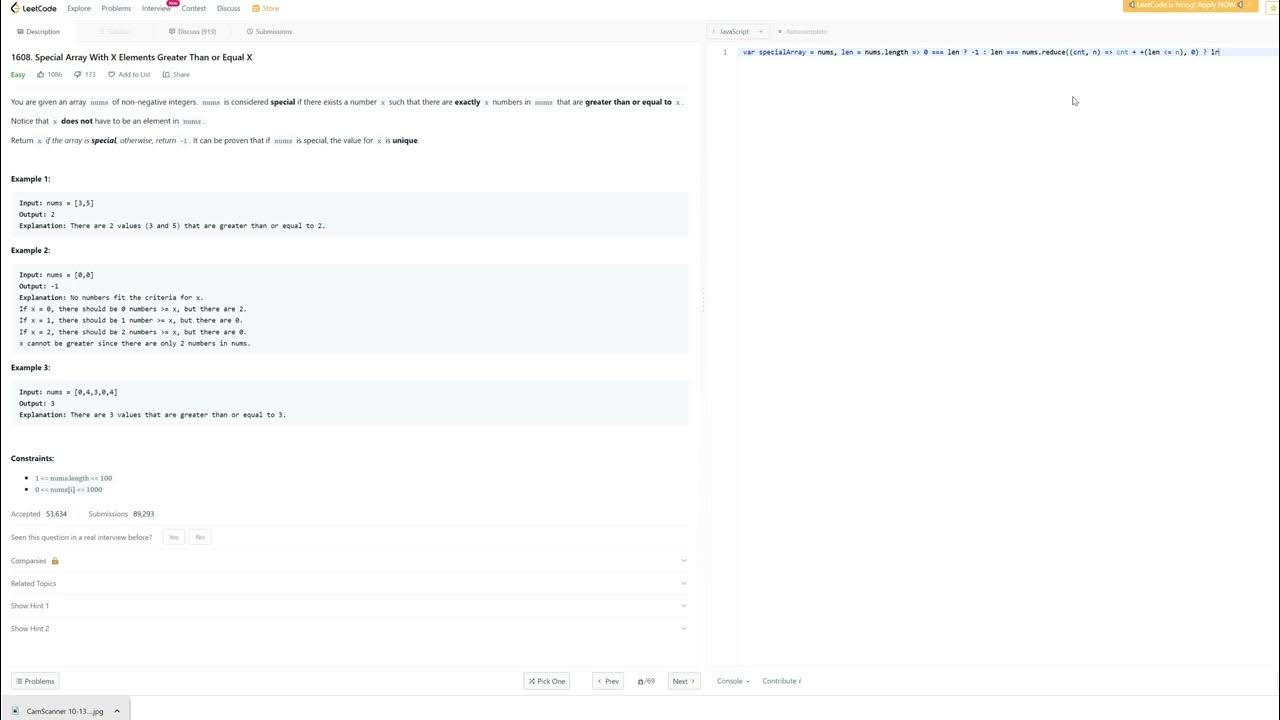Click into the code editor line

[x=980, y=52]
